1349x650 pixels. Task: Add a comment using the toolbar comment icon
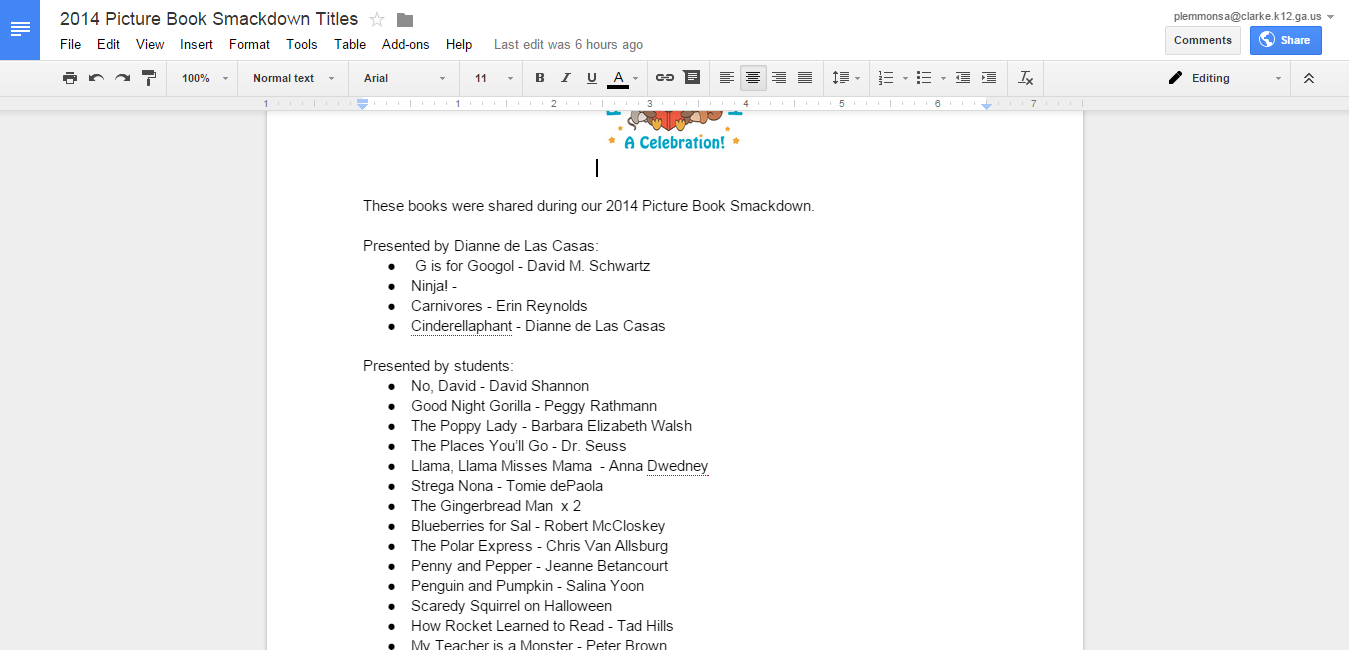(x=691, y=78)
